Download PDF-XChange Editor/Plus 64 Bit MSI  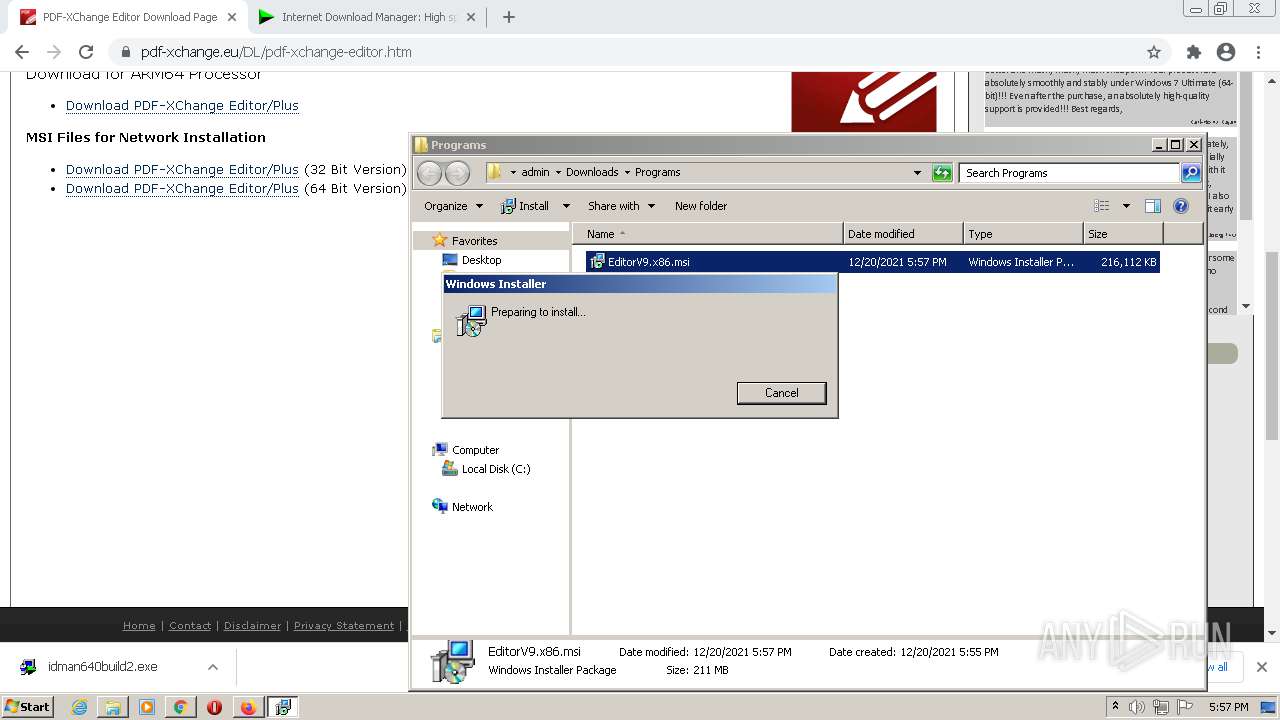[182, 188]
